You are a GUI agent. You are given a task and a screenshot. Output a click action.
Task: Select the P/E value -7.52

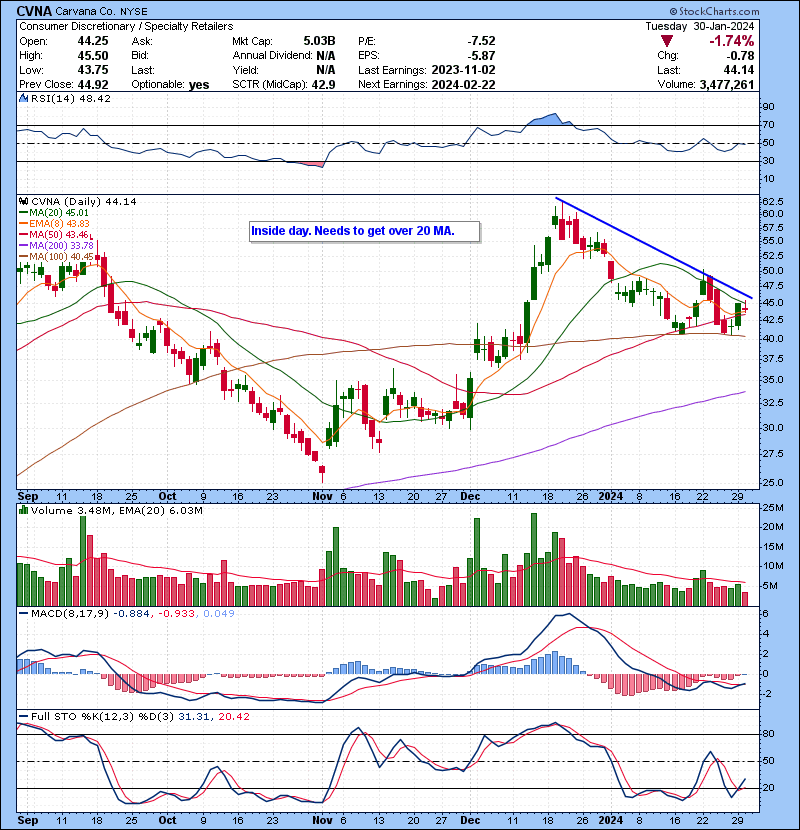click(x=481, y=41)
